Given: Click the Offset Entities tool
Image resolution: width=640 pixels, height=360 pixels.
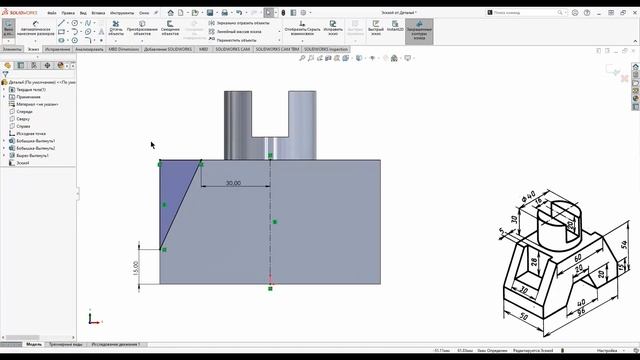Looking at the screenshot, I should point(170,28).
